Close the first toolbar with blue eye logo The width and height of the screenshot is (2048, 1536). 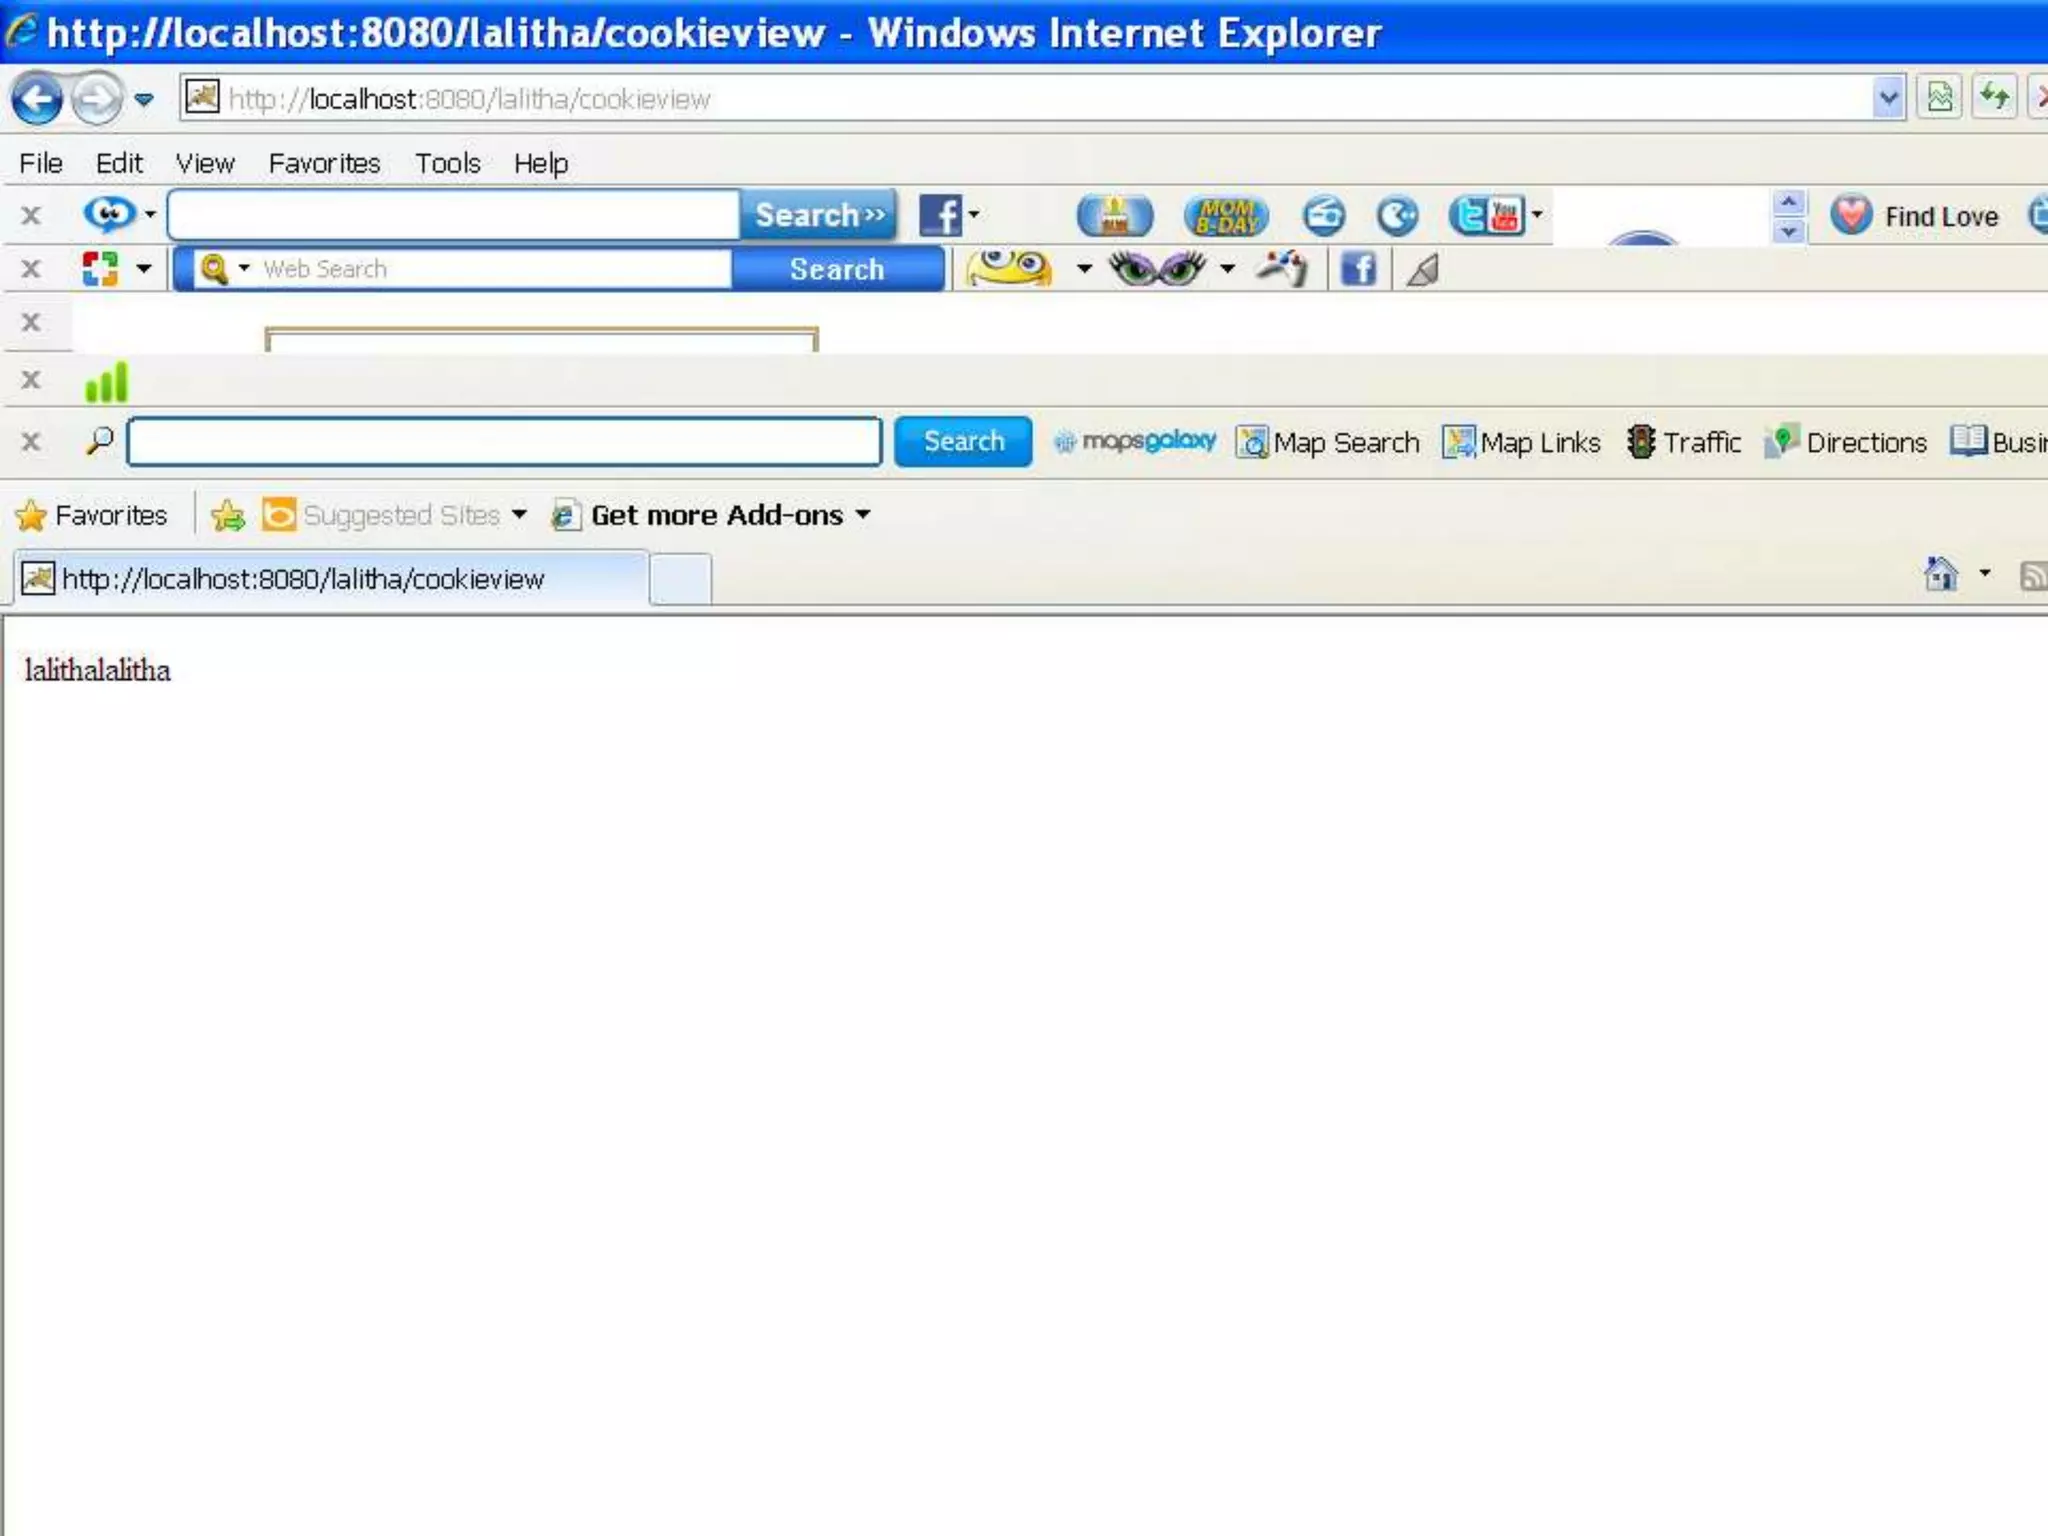click(x=31, y=215)
